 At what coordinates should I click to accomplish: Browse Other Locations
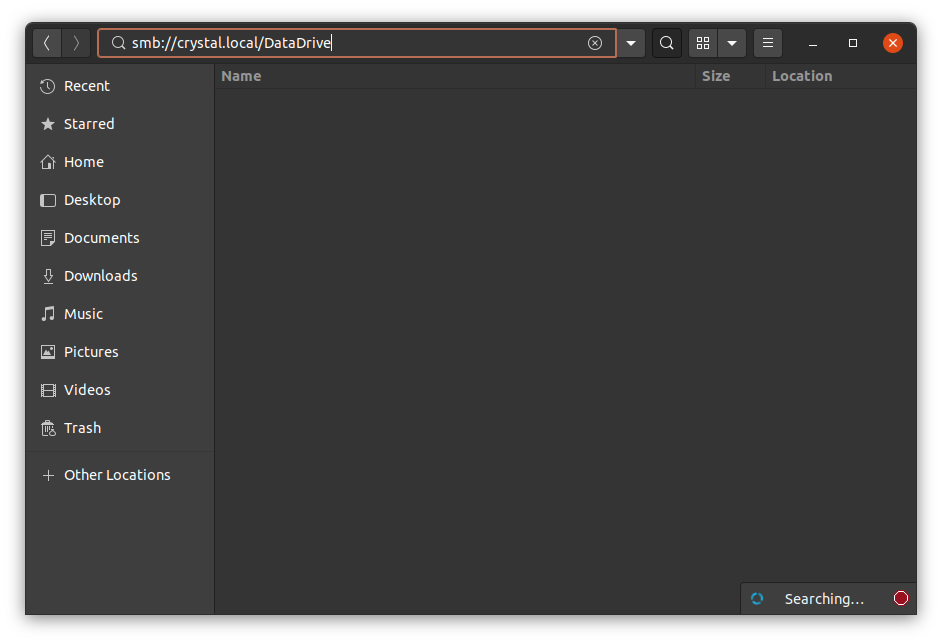[117, 475]
